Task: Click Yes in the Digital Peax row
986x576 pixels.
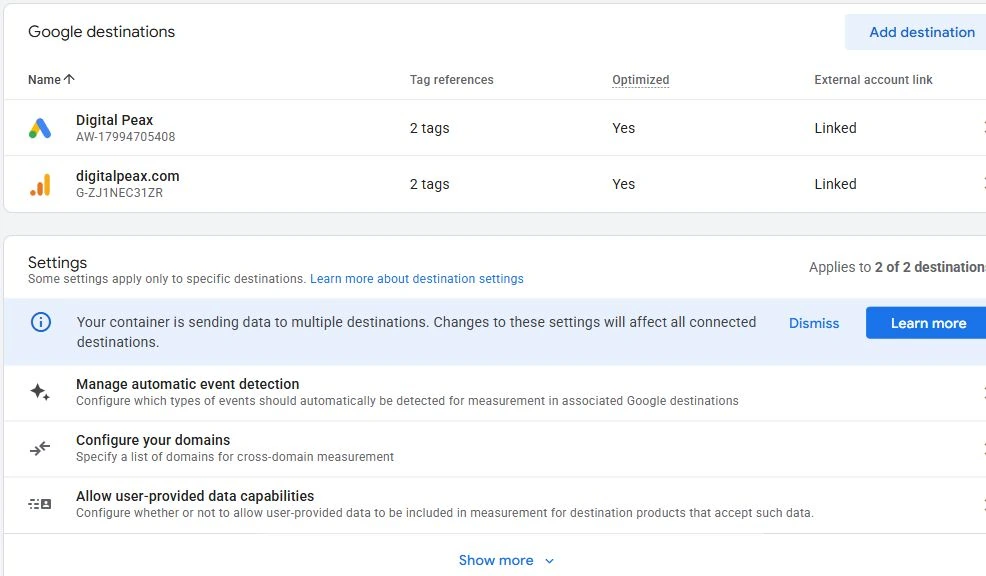Action: pos(623,128)
